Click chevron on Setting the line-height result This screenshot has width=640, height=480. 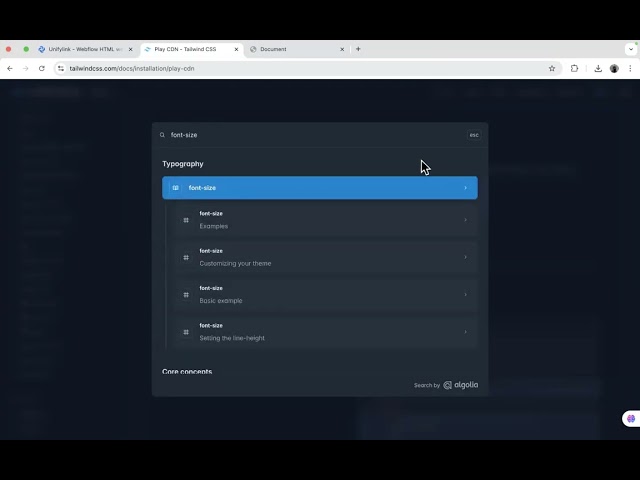point(465,332)
